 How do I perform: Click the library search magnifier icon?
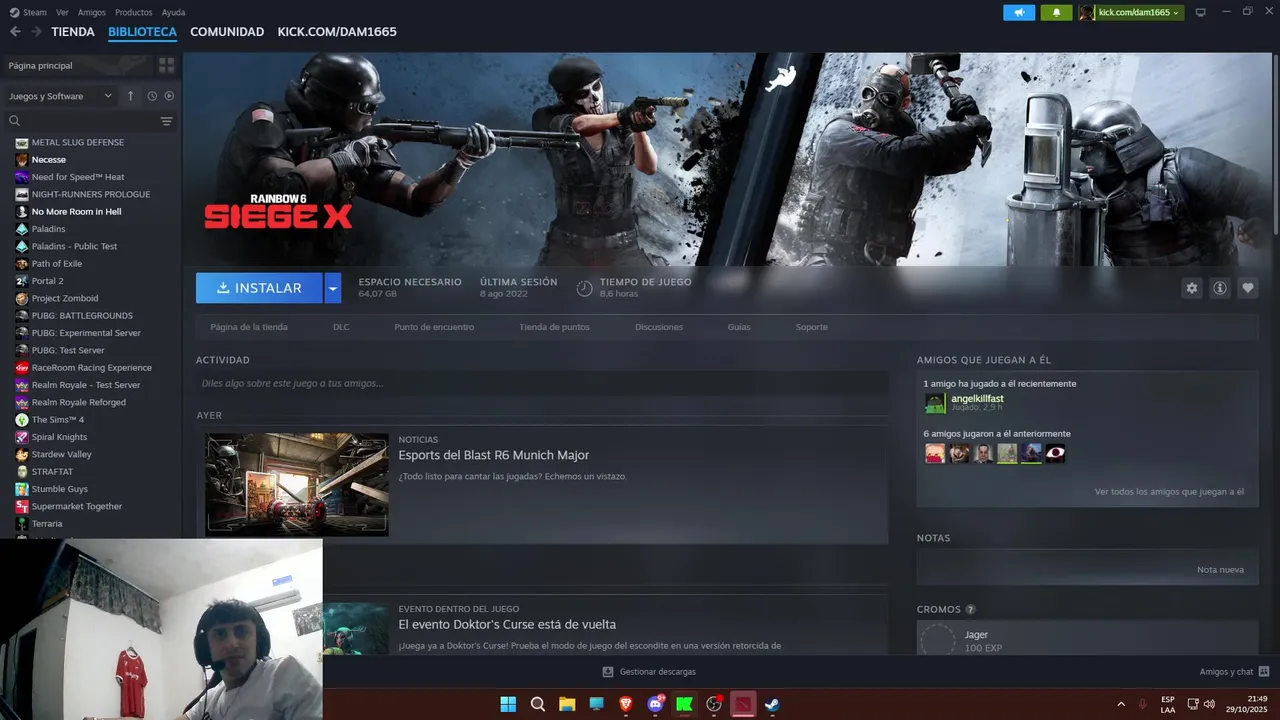15,121
